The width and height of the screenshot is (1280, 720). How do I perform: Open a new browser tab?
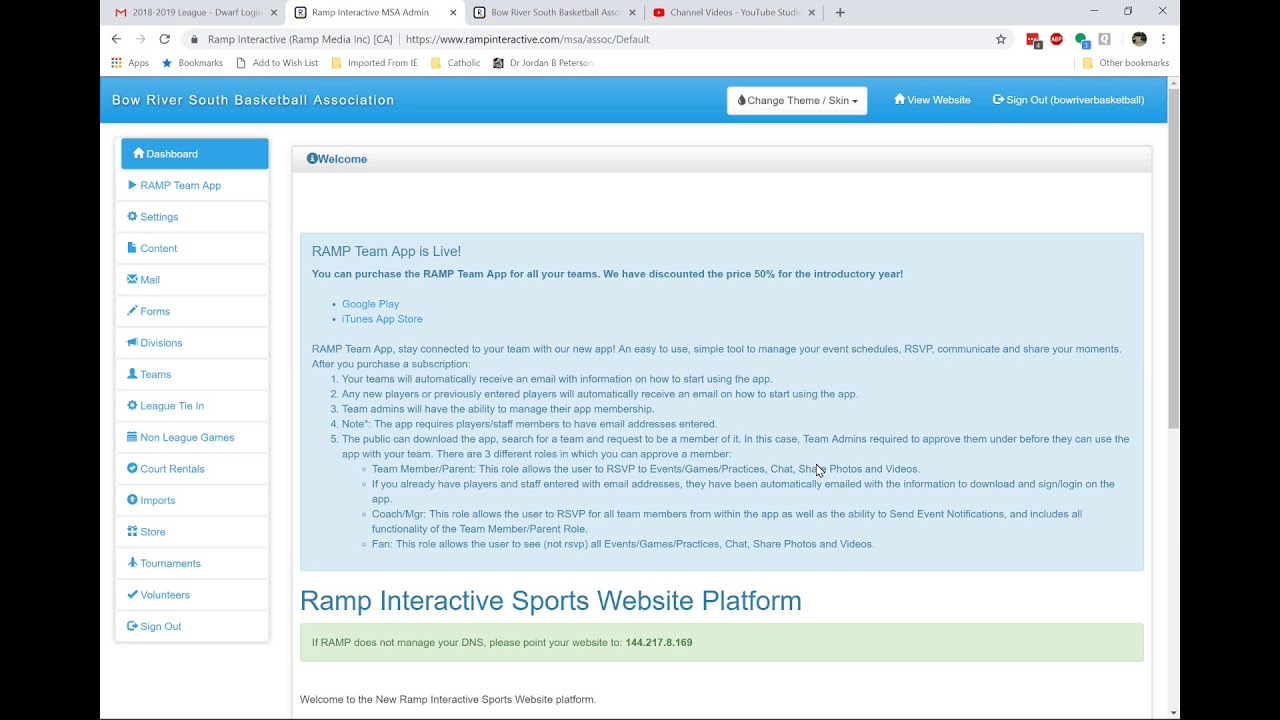coord(840,12)
